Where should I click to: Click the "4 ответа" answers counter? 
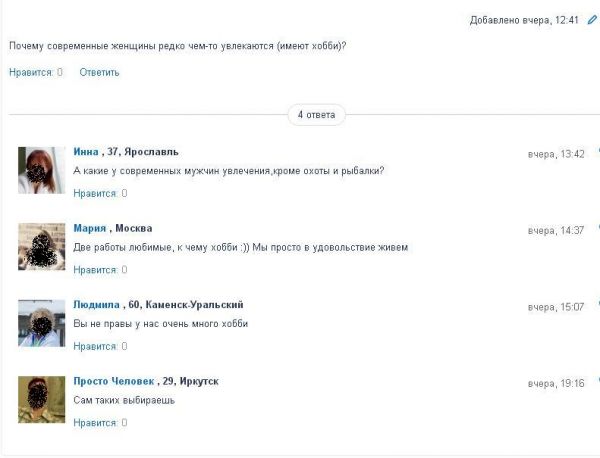click(315, 115)
